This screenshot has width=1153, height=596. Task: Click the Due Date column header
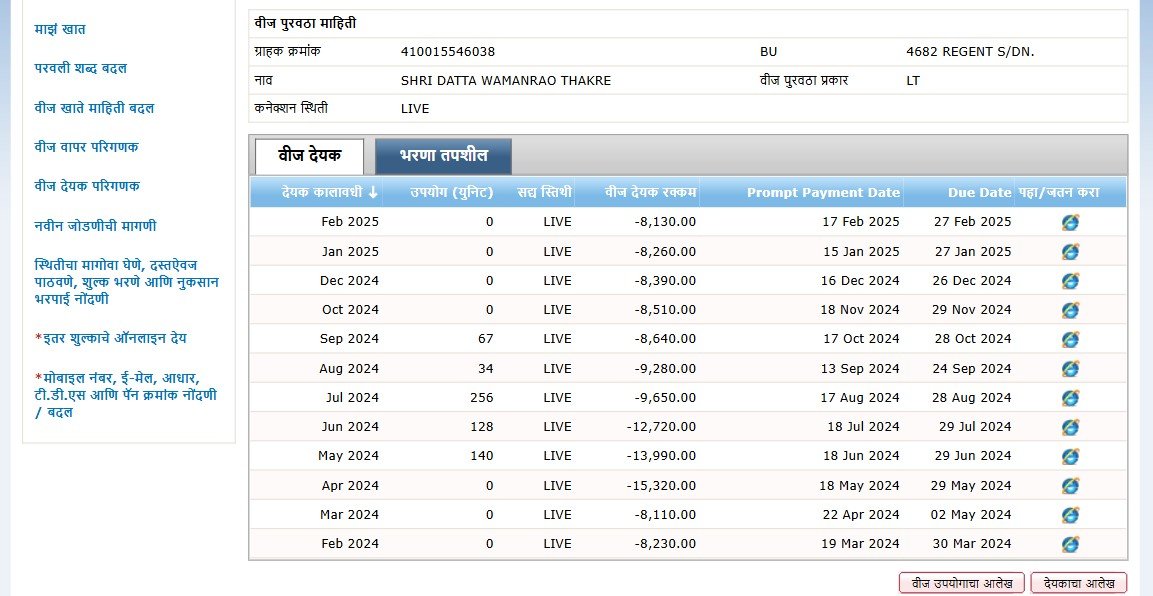(980, 192)
